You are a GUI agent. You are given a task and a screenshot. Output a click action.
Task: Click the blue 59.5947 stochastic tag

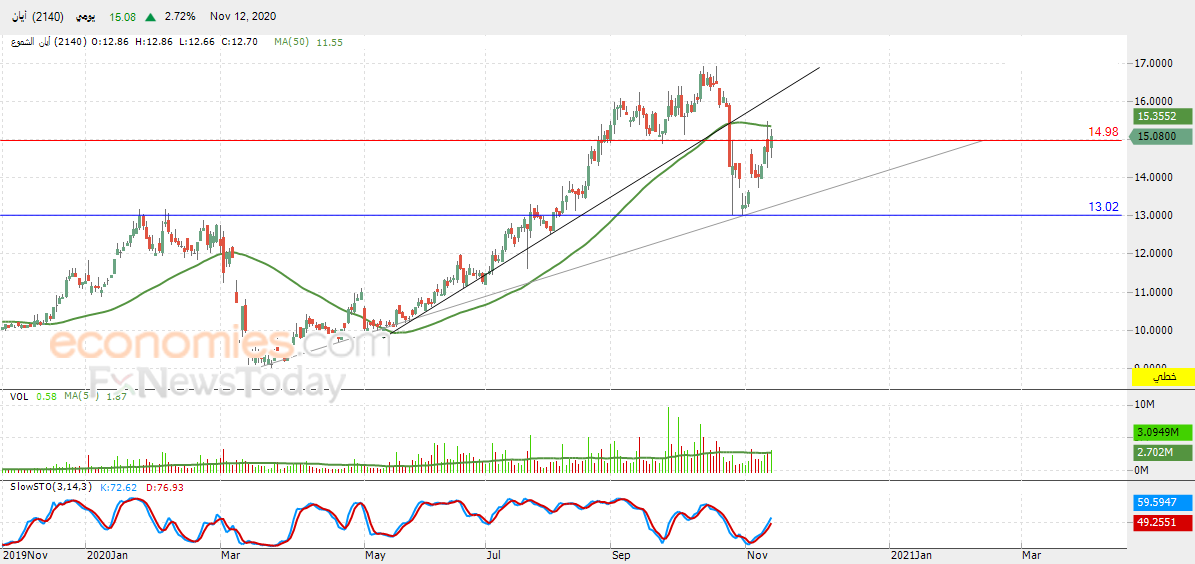click(x=1160, y=503)
